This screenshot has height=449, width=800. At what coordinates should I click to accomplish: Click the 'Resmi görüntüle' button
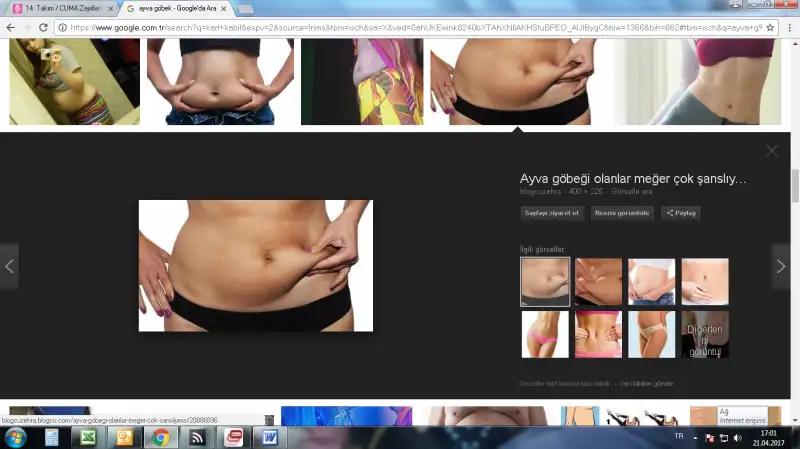click(x=622, y=213)
